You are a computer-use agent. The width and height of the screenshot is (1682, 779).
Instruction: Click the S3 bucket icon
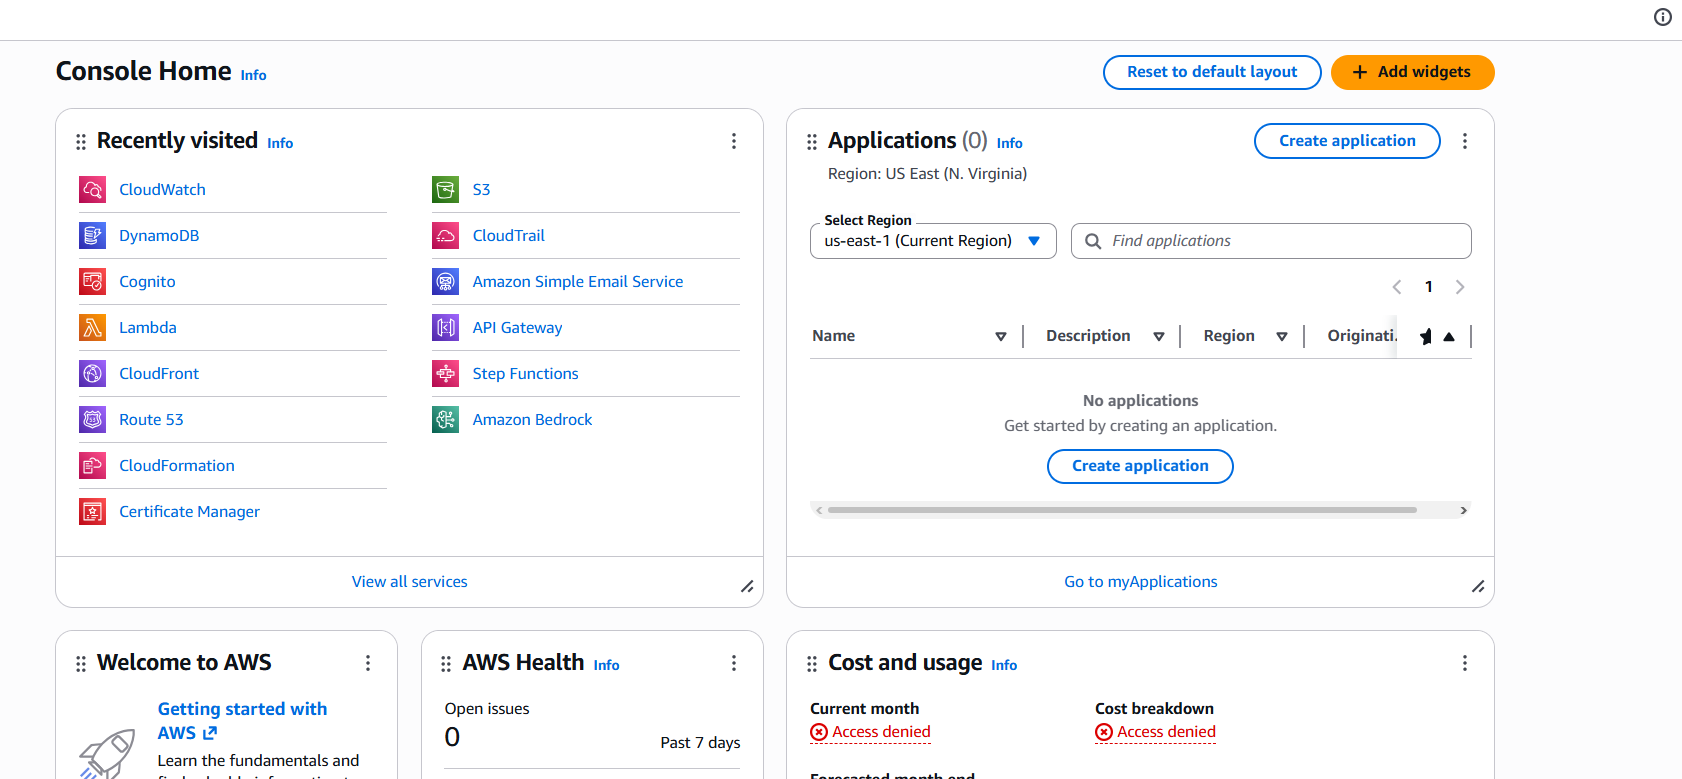point(445,189)
